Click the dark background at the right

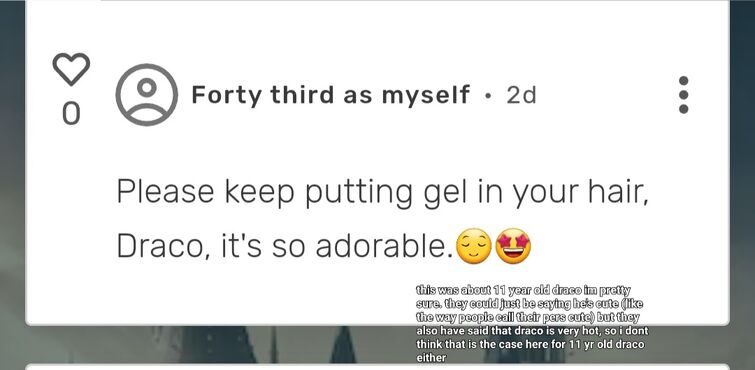pos(742,185)
